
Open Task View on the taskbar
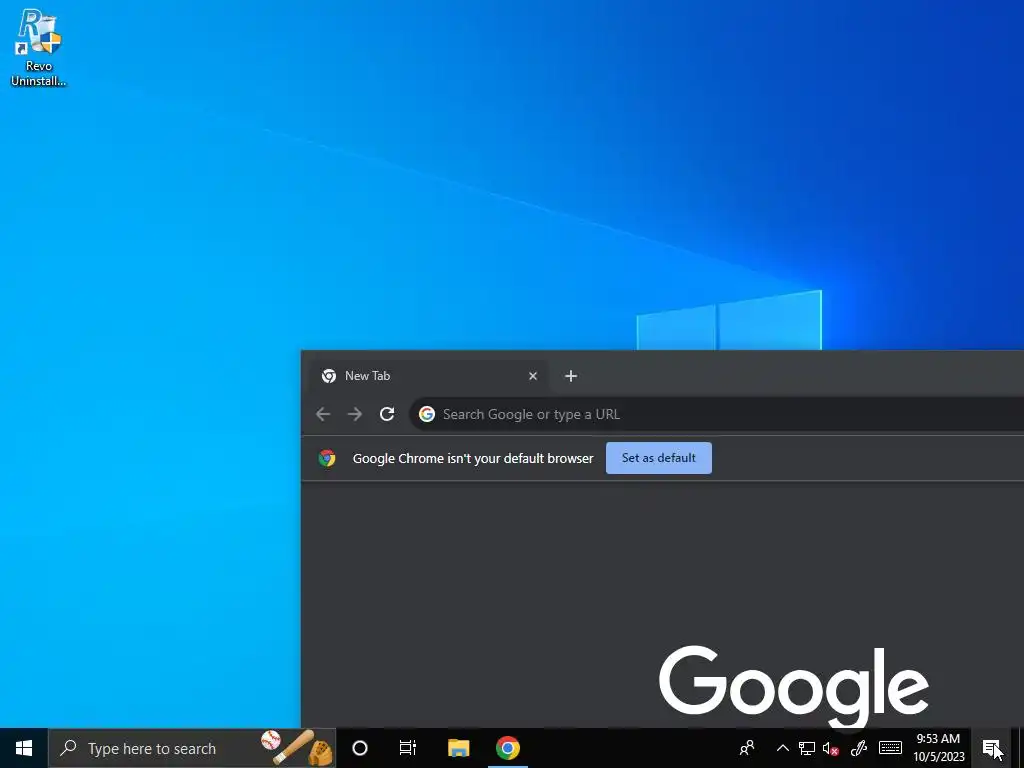(408, 748)
